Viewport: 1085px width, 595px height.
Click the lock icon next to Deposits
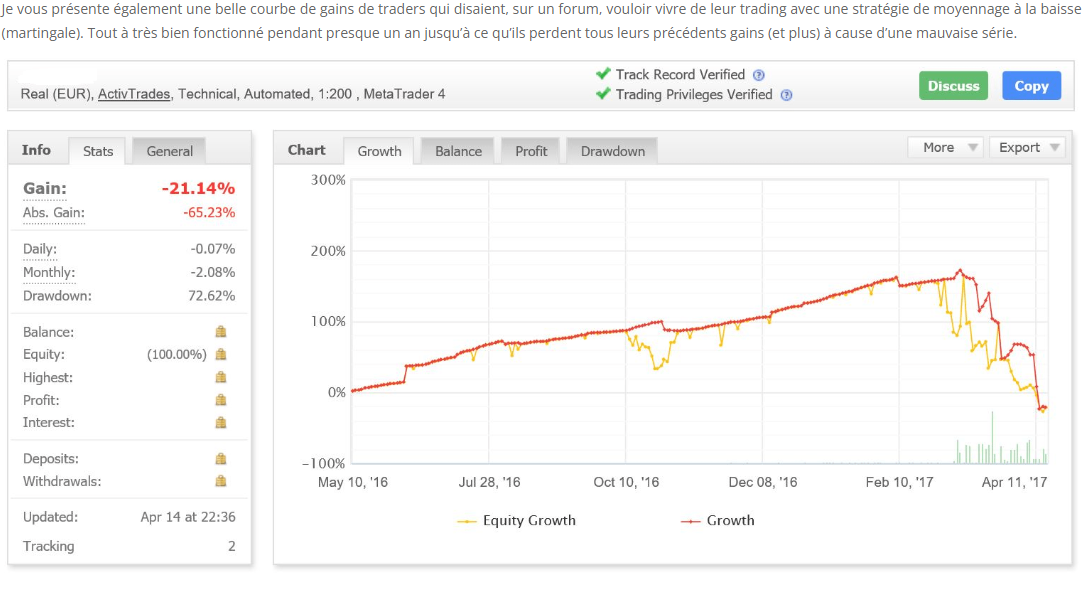pyautogui.click(x=221, y=459)
